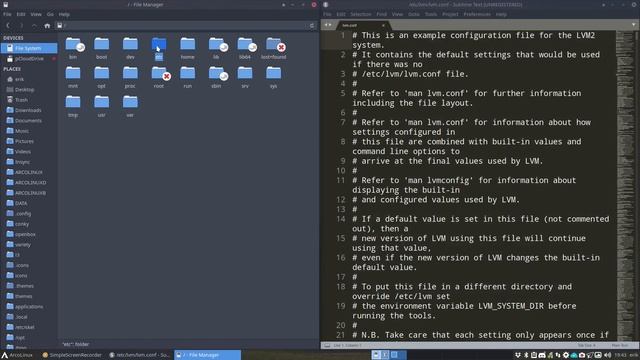Viewport: 640px width, 360px height.
Task: Open the Project menu in Sublime Text
Action: pos(450,14)
